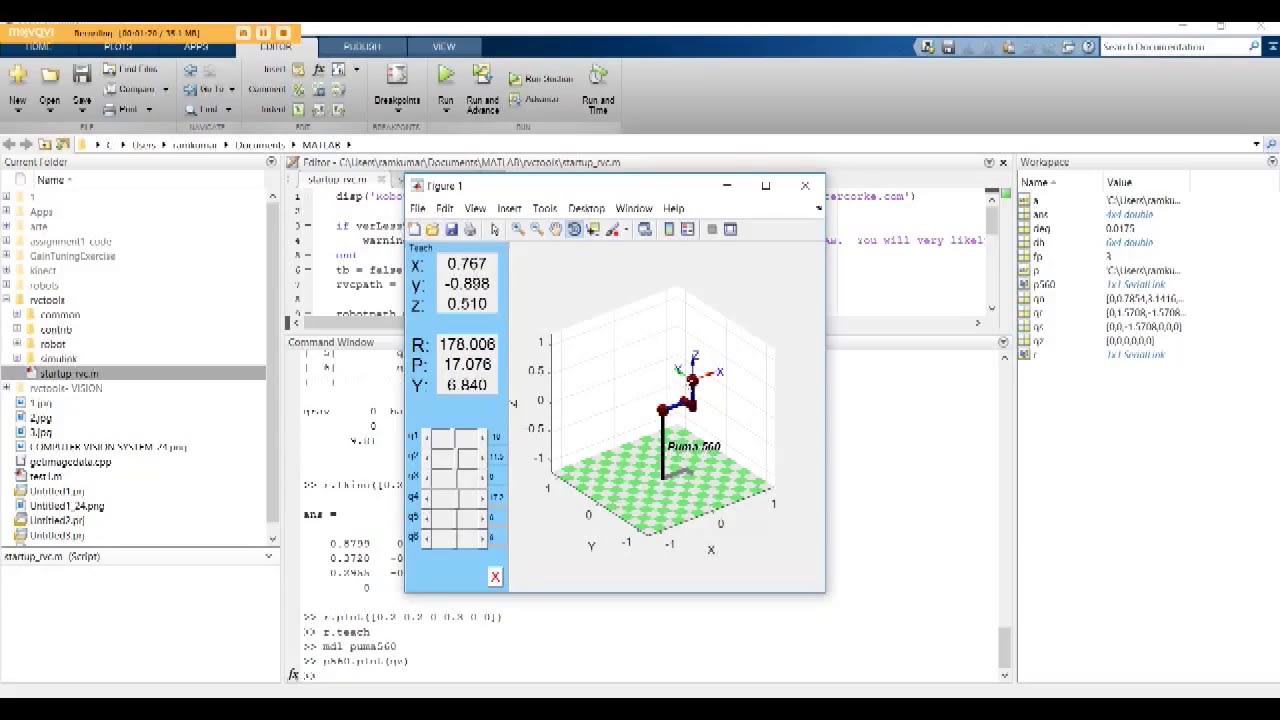The width and height of the screenshot is (1280, 720).
Task: Select the Data Cursor tool in Figure 1
Action: 593,229
